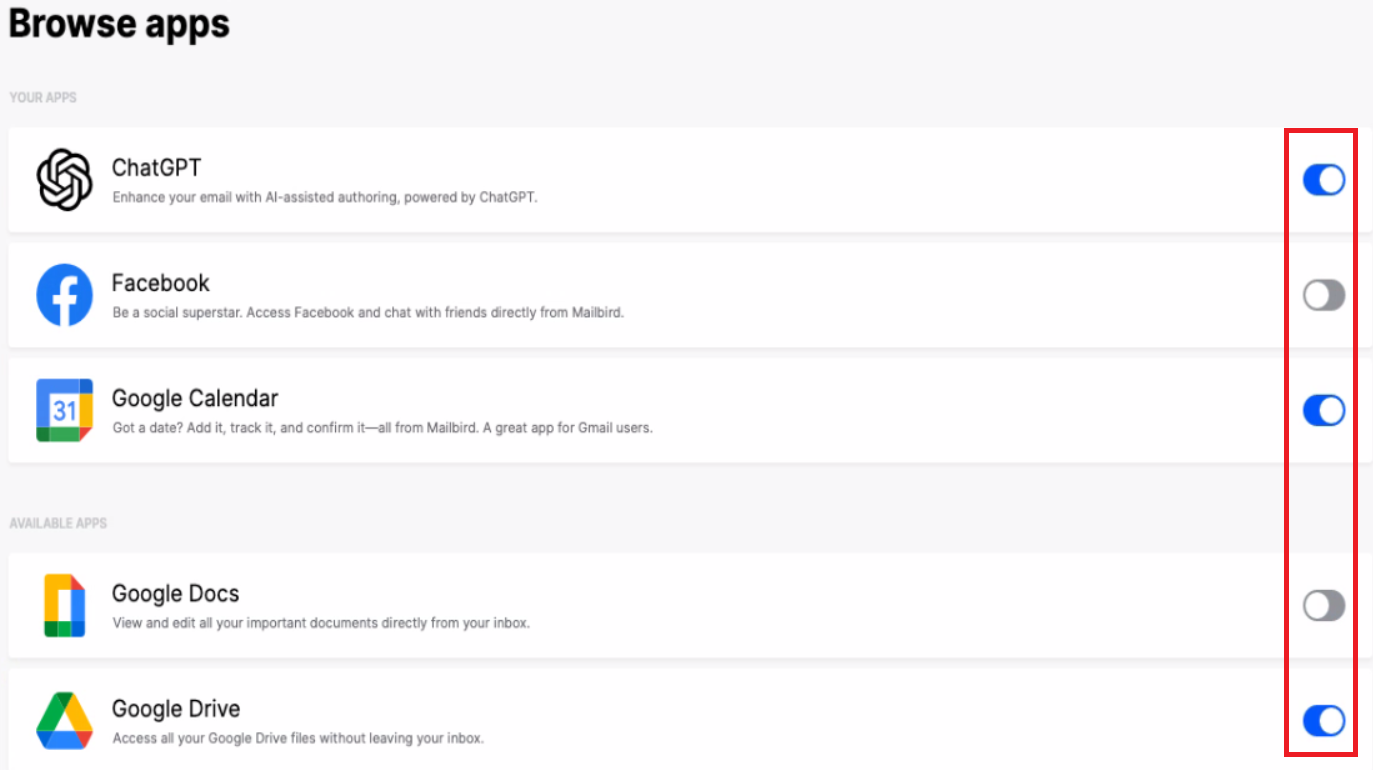Disable the ChatGPT app toggle
Image resolution: width=1373 pixels, height=770 pixels.
point(1323,180)
